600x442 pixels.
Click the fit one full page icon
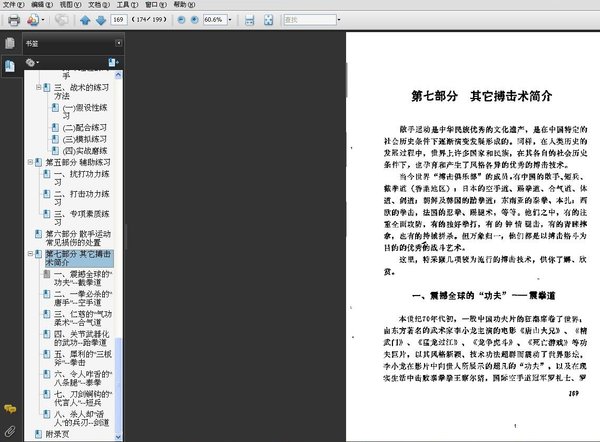[x=269, y=20]
